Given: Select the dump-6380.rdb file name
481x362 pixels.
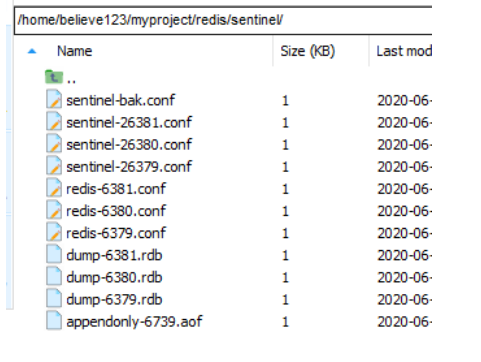Looking at the screenshot, I should tap(114, 277).
